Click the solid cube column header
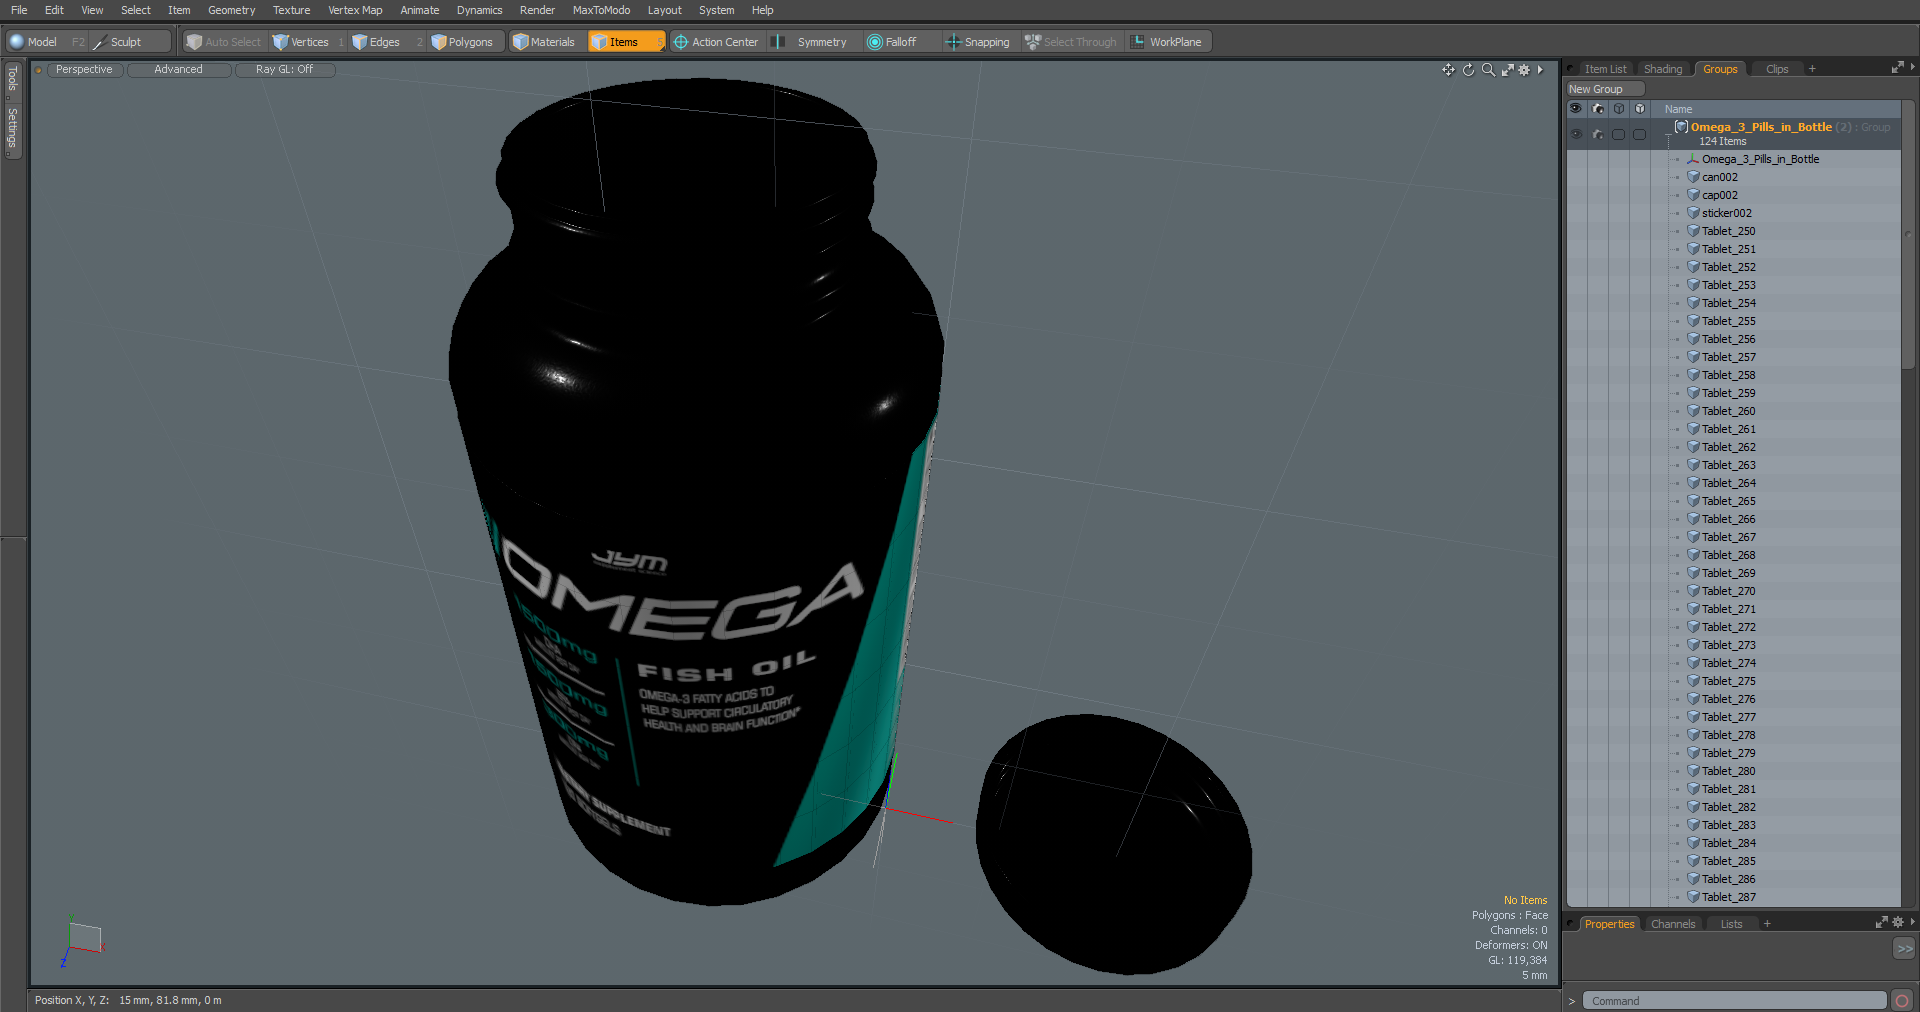Viewport: 1920px width, 1012px height. [x=1640, y=109]
